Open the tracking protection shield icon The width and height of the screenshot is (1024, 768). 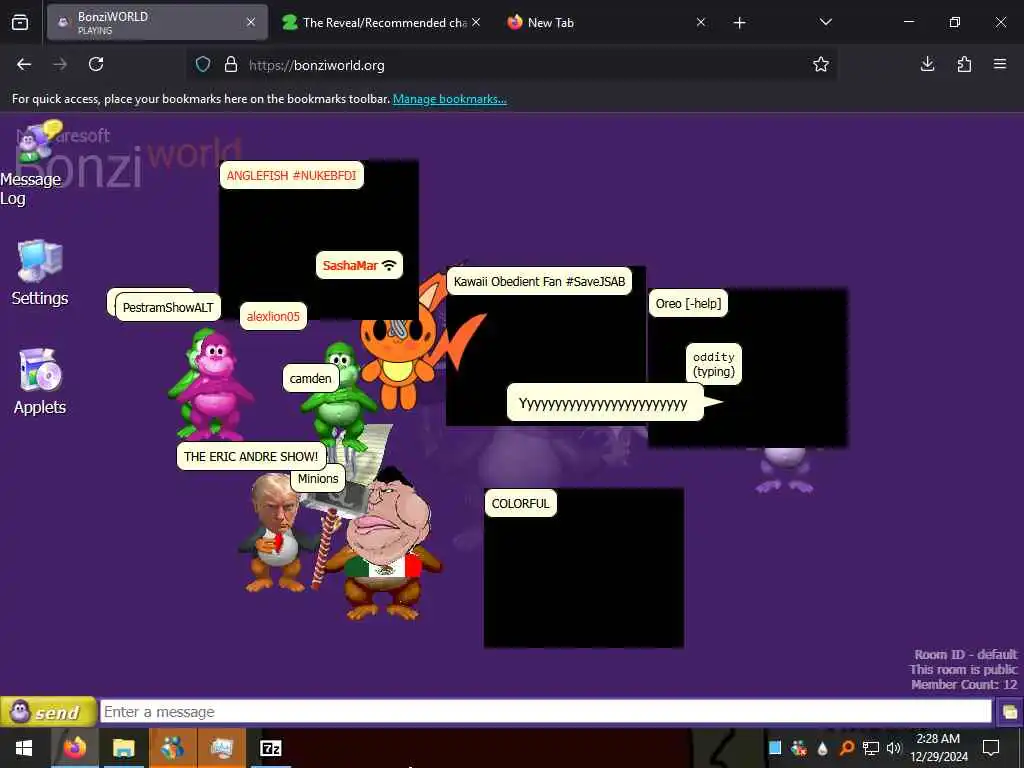(203, 65)
